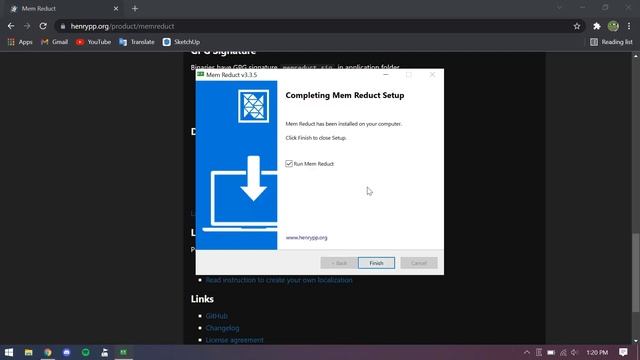
Task: Go forward in Chrome with the forward arrow
Action: pos(27,26)
